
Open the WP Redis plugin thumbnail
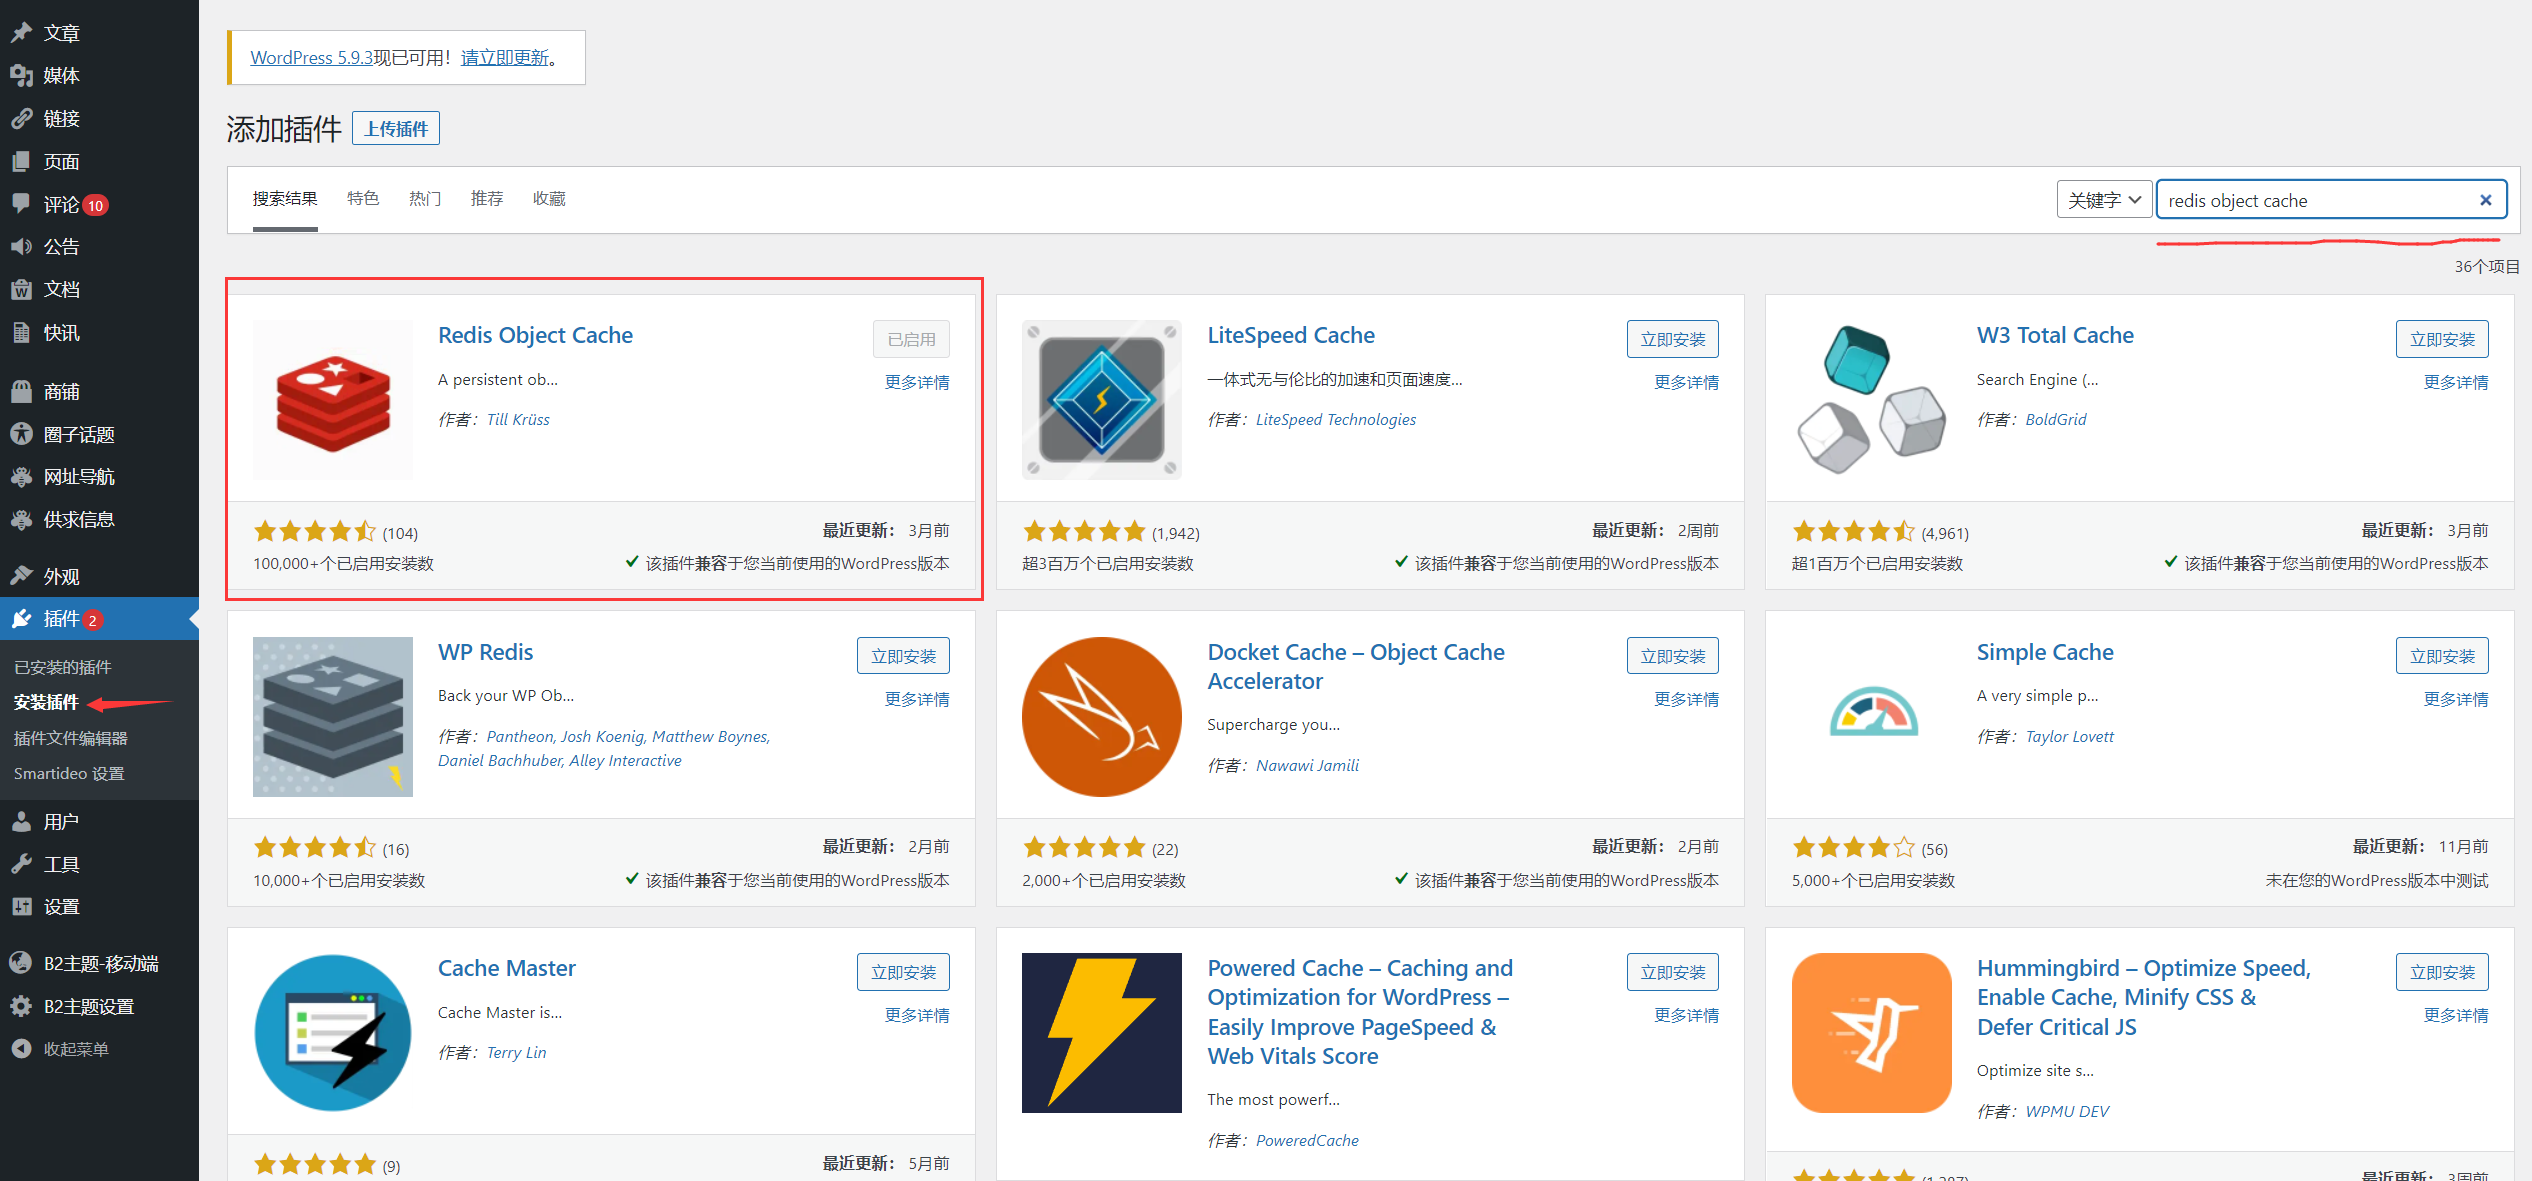click(332, 716)
